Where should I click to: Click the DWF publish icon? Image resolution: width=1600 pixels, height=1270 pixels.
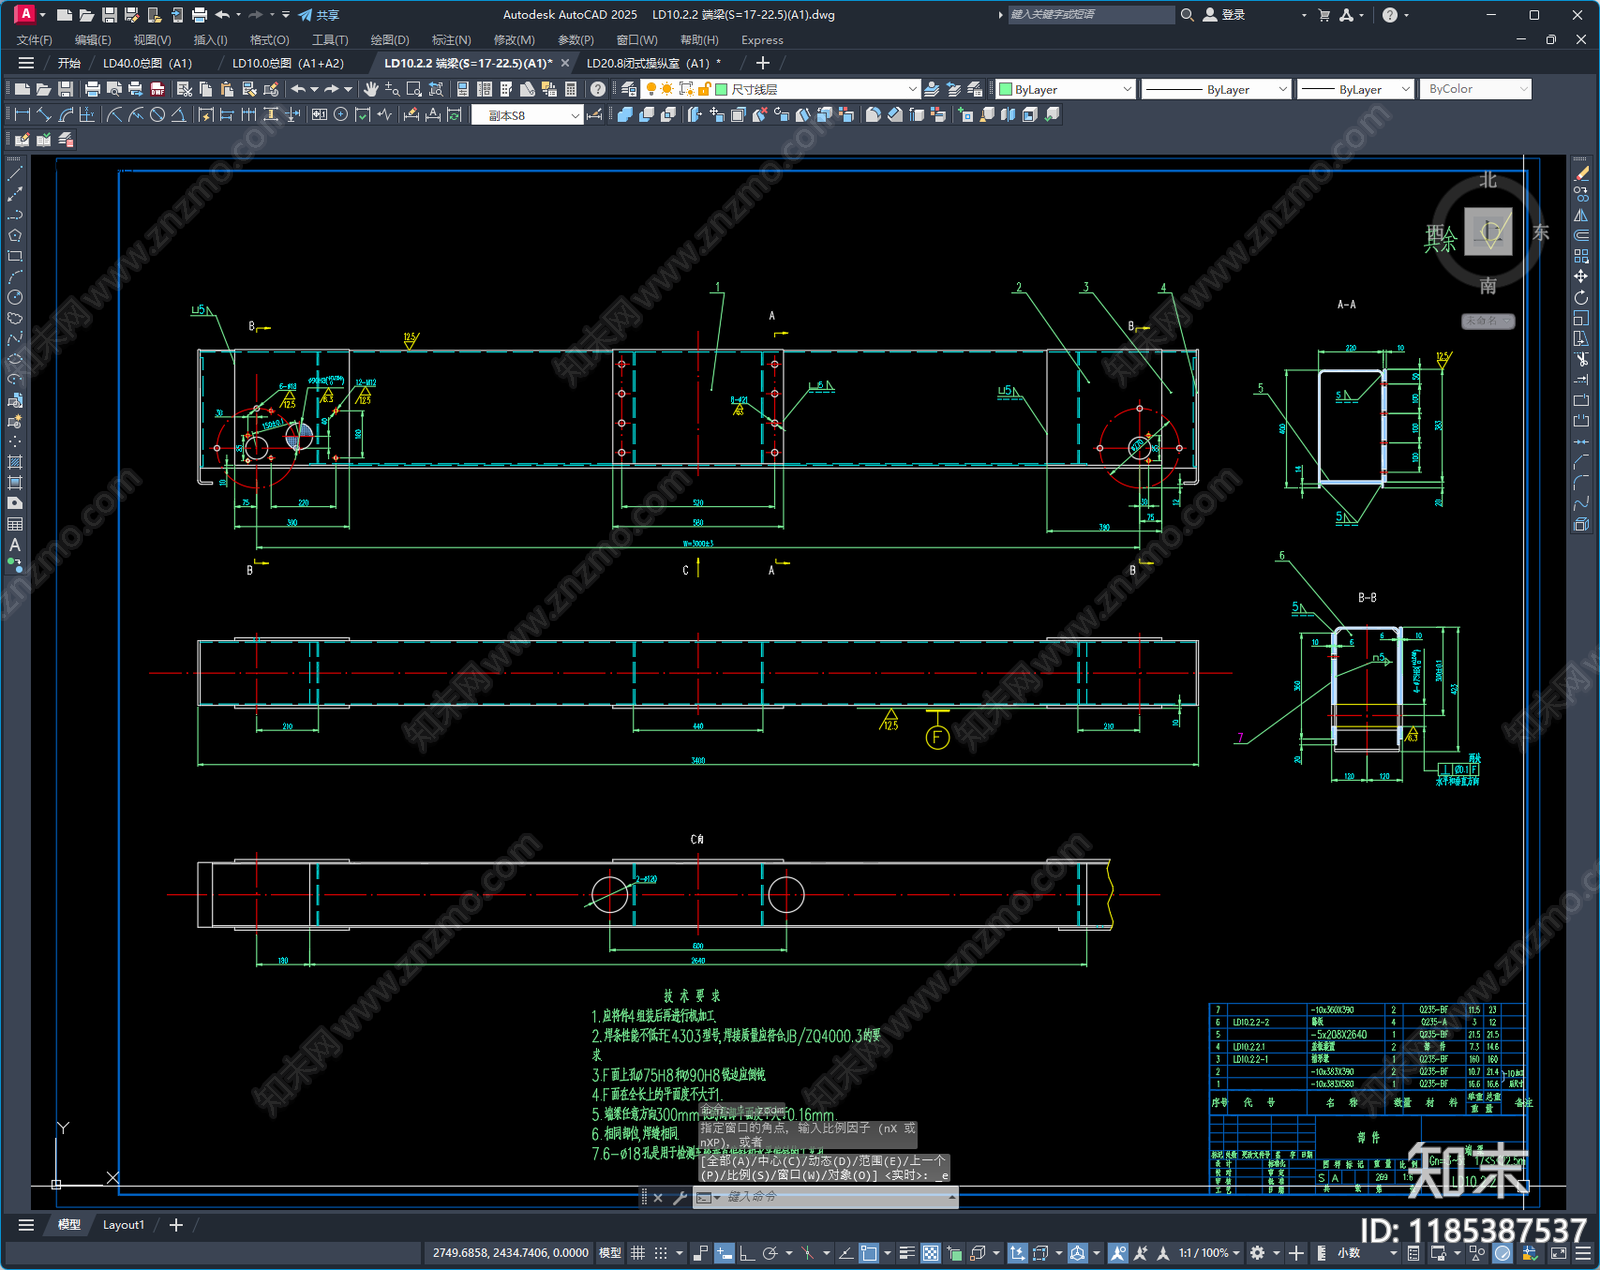coord(157,89)
